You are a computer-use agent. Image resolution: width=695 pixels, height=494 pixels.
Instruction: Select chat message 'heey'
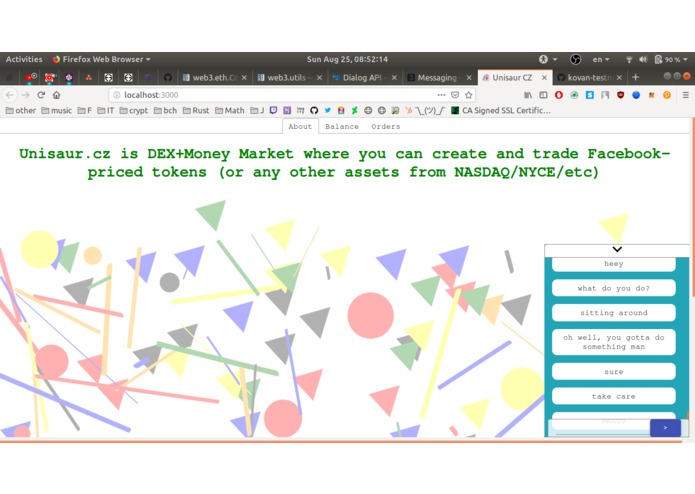pyautogui.click(x=613, y=264)
